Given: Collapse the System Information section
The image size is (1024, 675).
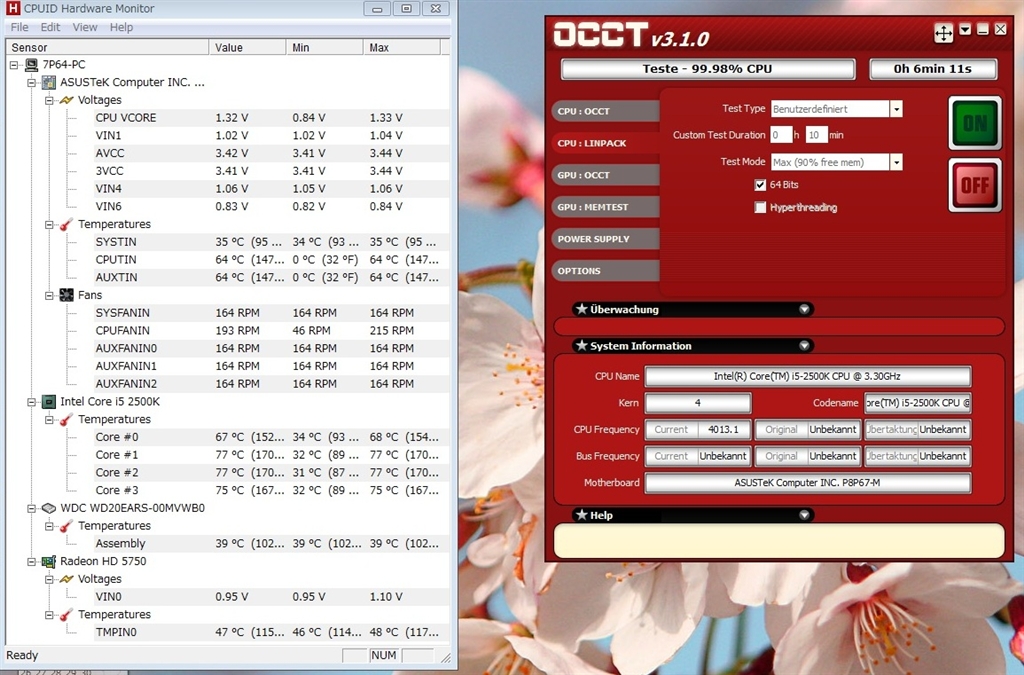Looking at the screenshot, I should 805,346.
